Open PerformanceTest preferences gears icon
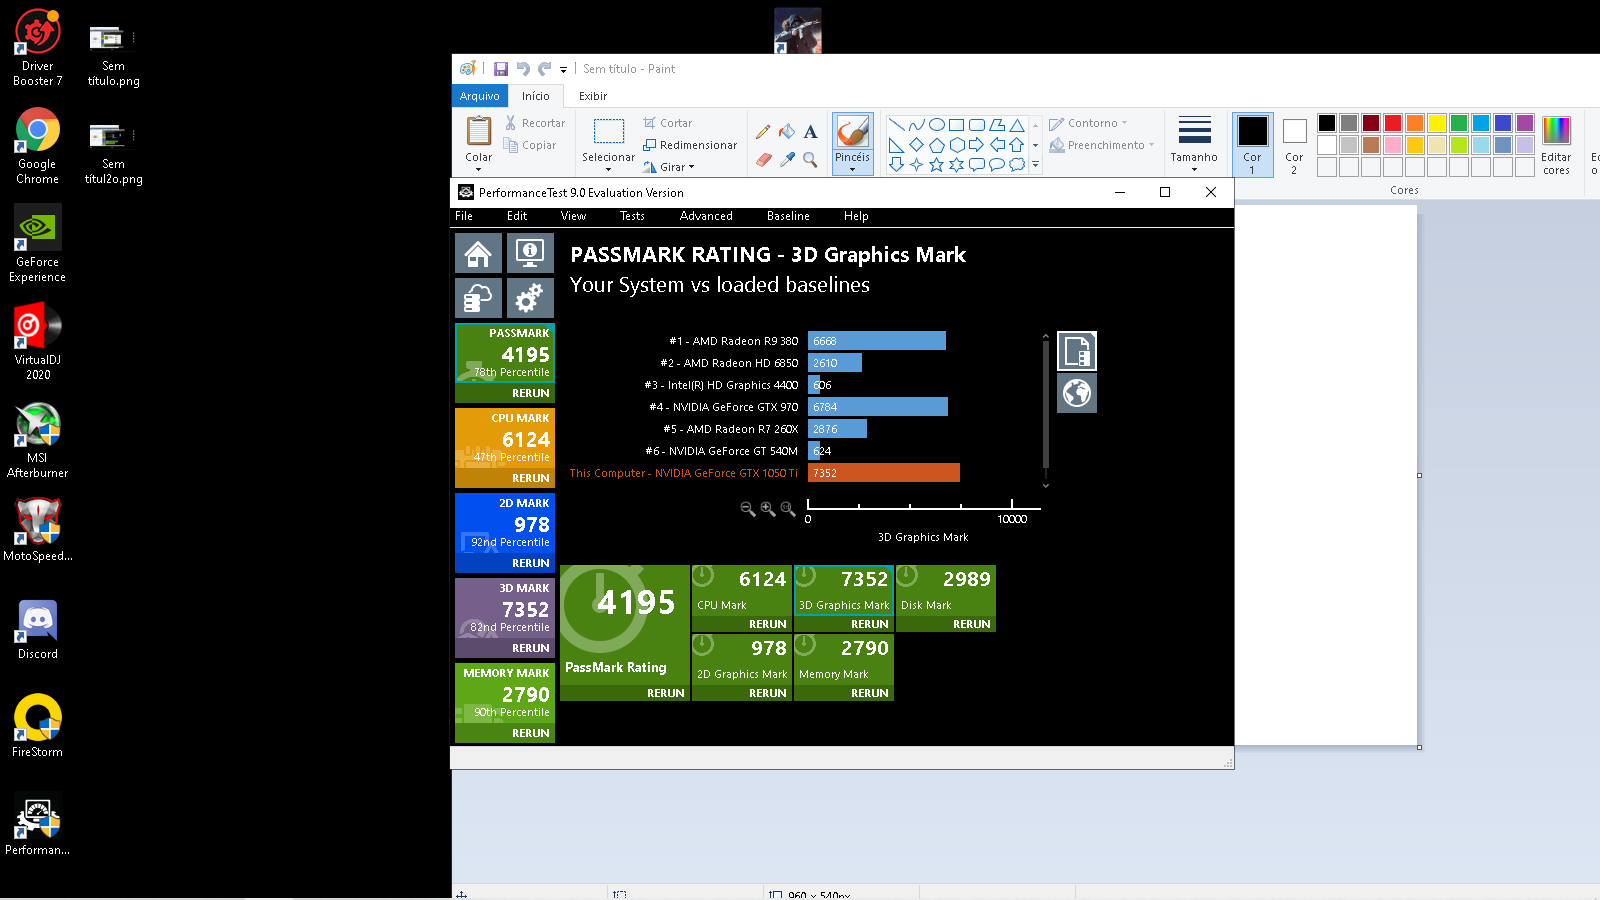The height and width of the screenshot is (900, 1600). pyautogui.click(x=530, y=298)
